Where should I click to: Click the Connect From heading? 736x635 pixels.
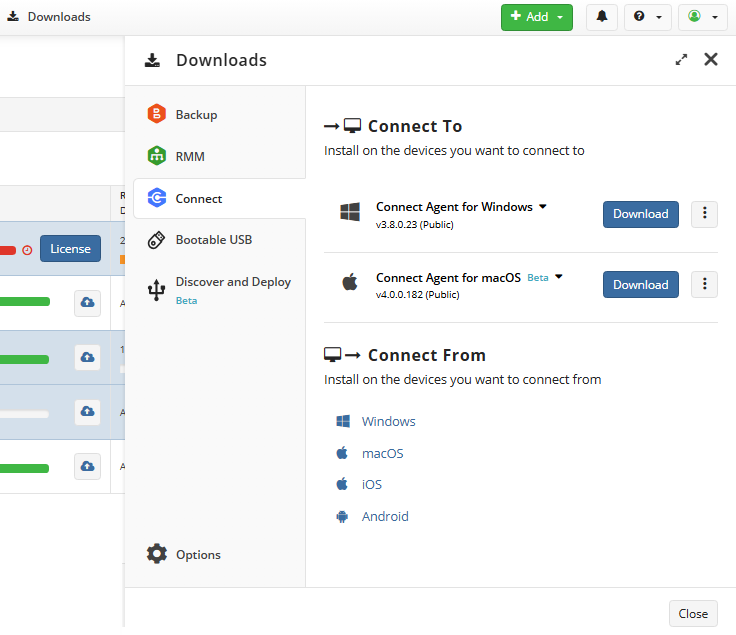point(427,355)
